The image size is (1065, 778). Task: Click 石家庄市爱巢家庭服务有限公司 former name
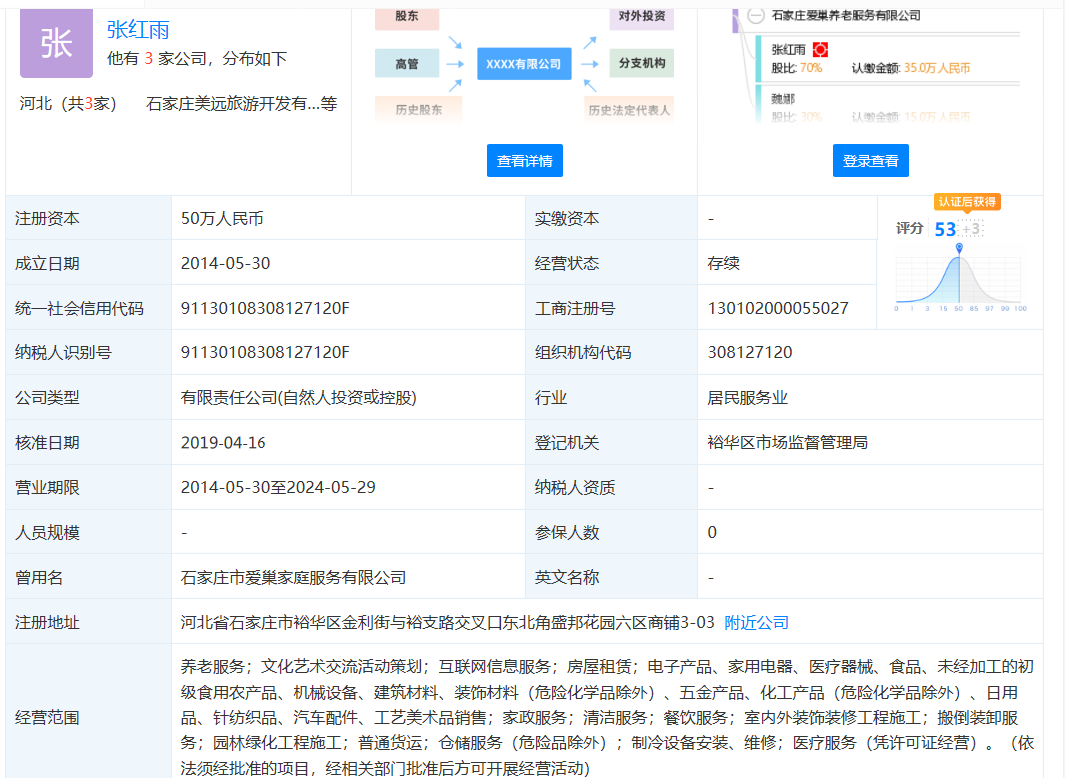(293, 578)
